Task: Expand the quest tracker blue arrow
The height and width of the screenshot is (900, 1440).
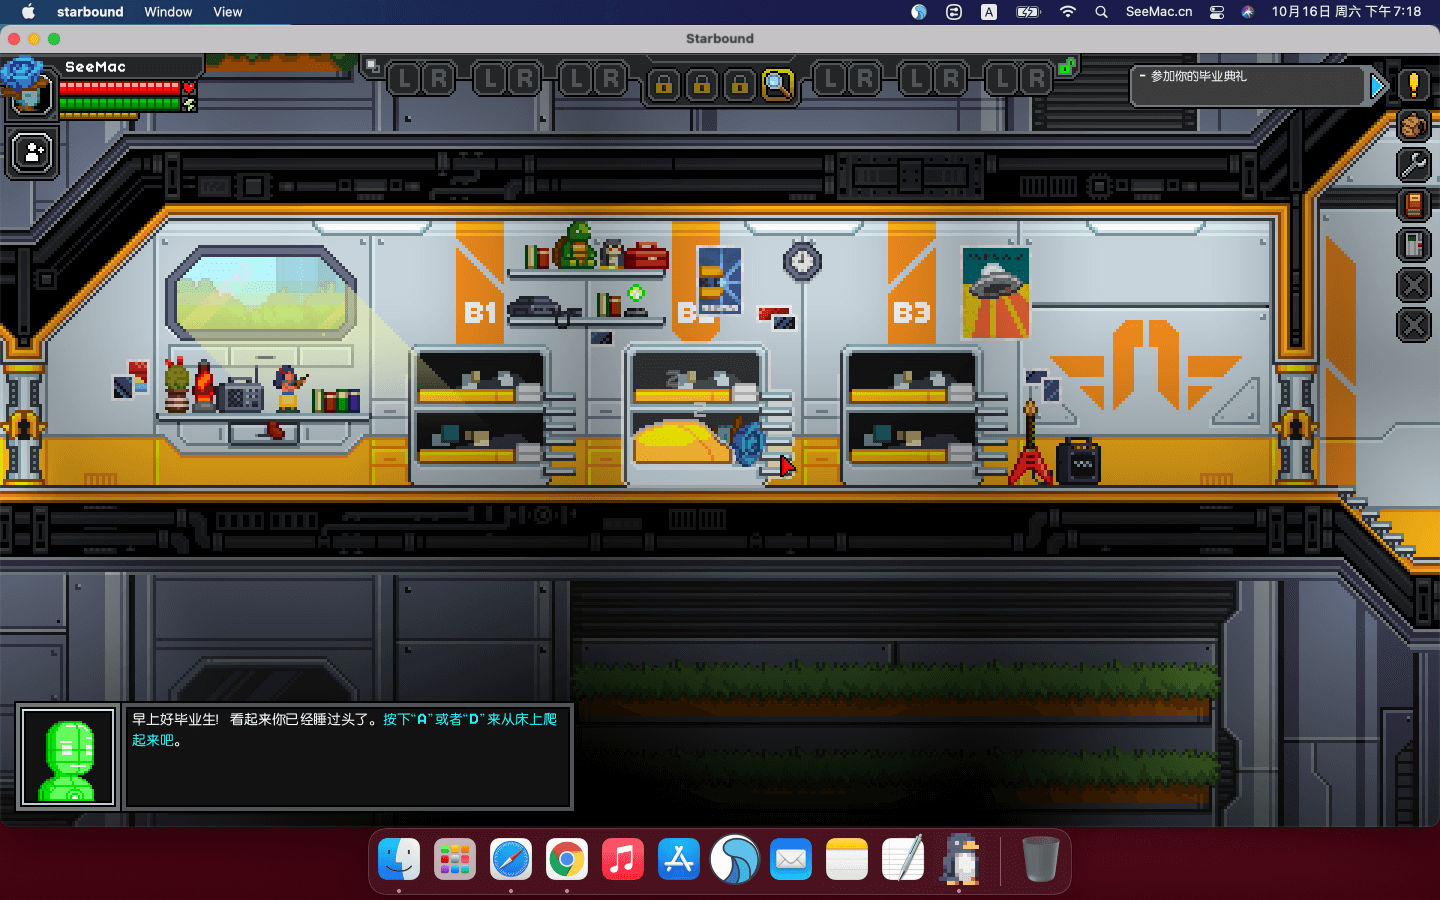Action: pyautogui.click(x=1378, y=87)
